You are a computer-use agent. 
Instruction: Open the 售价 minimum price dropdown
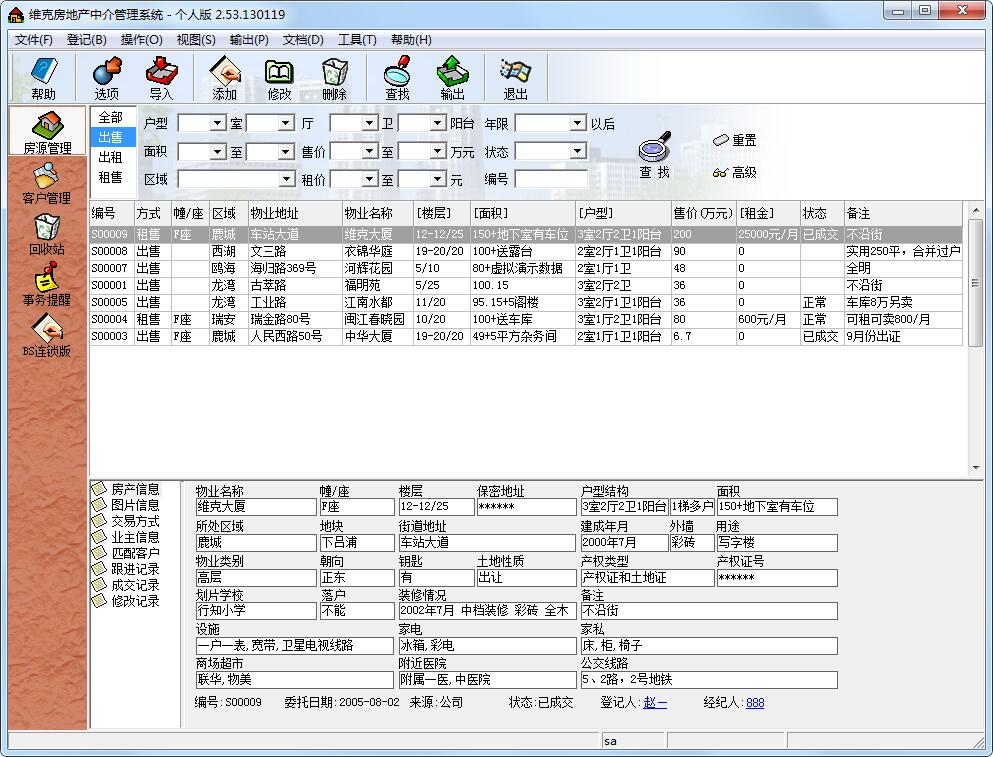coord(370,151)
